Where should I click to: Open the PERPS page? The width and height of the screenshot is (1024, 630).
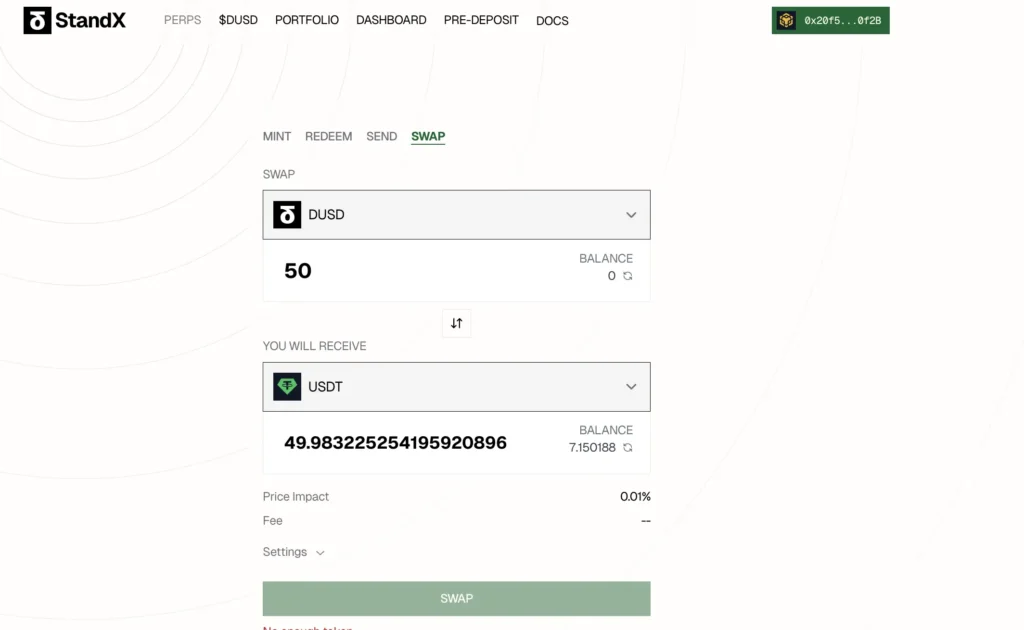coord(182,20)
